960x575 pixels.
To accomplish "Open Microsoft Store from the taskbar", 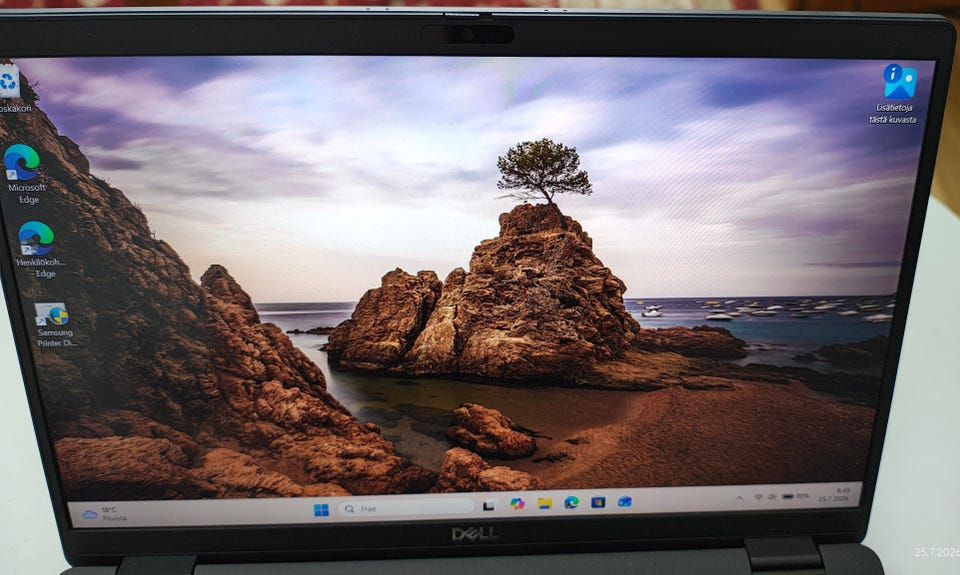I will (598, 502).
